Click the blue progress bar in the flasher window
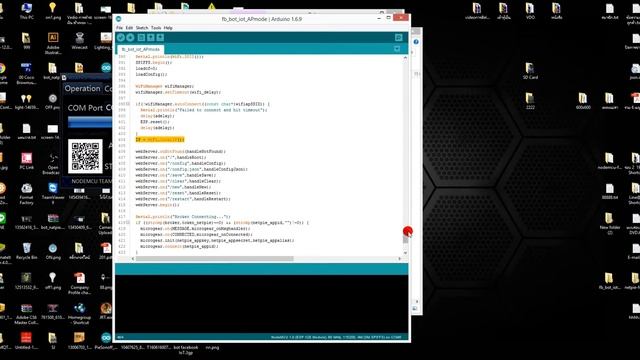This screenshot has height=360, width=640. pyautogui.click(x=90, y=122)
